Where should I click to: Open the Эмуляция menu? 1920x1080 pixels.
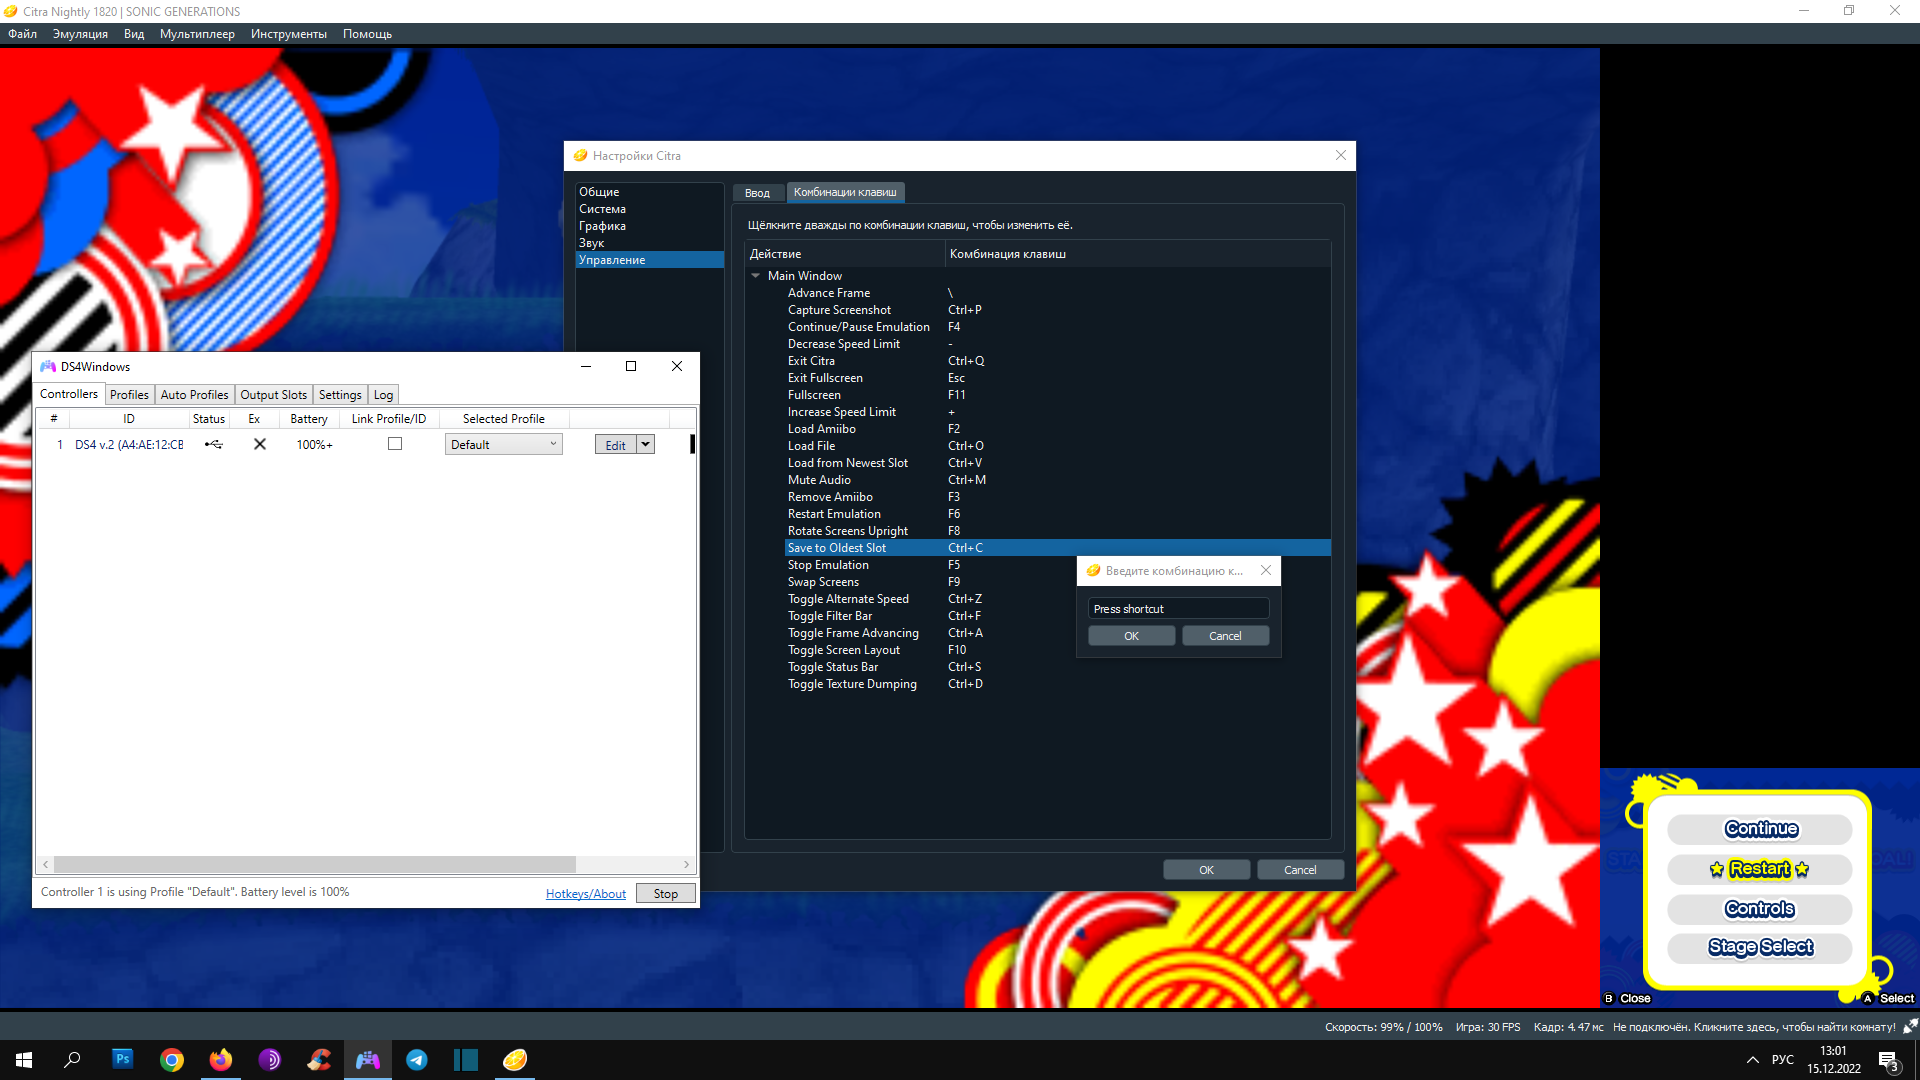(x=80, y=34)
